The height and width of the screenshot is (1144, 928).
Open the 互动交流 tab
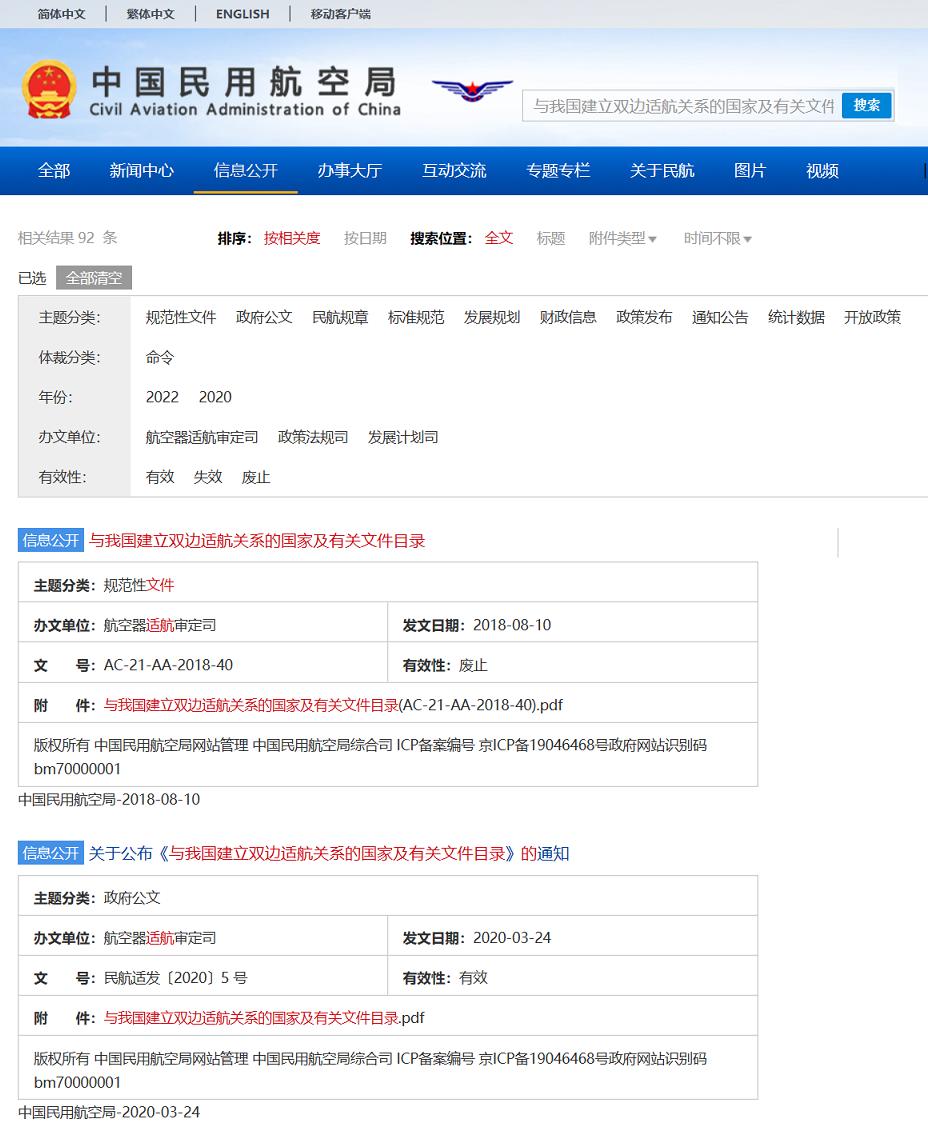click(x=455, y=171)
